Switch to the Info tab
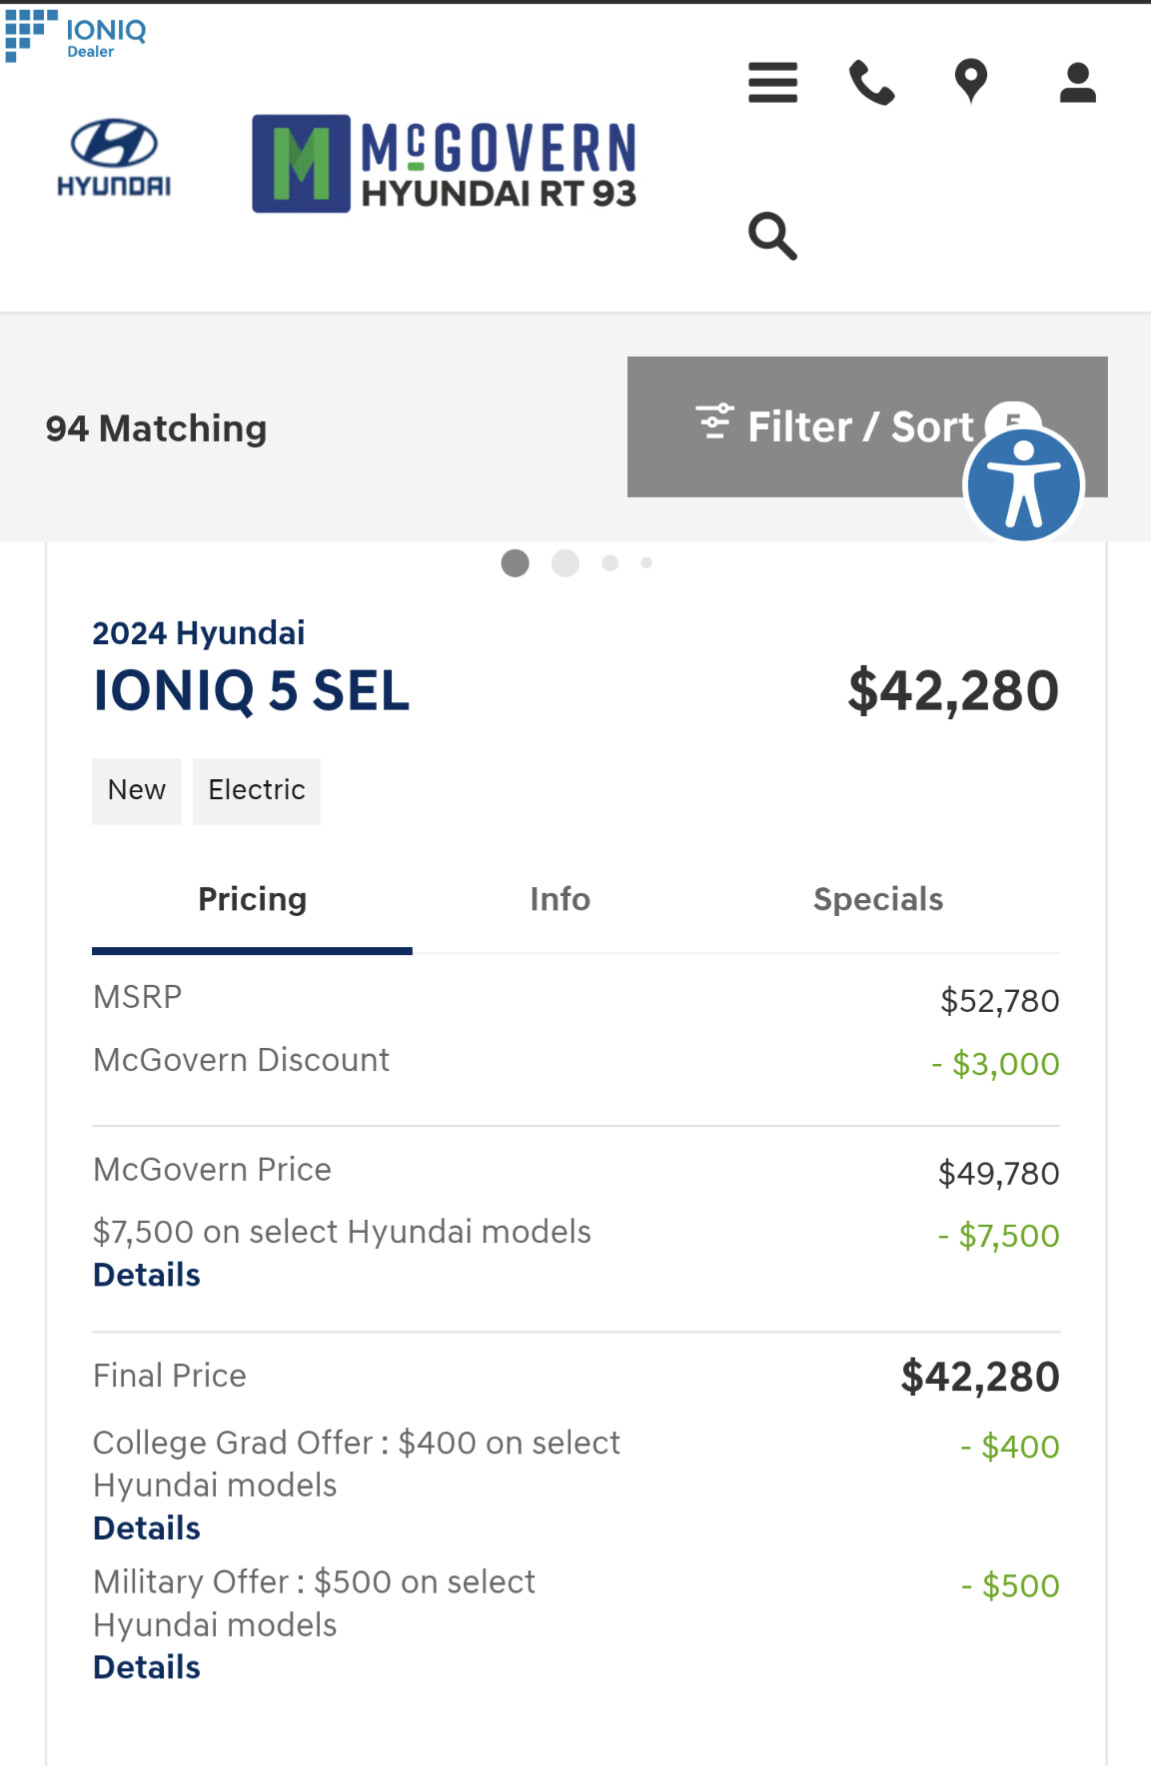Viewport: 1151px width, 1766px height. tap(560, 899)
